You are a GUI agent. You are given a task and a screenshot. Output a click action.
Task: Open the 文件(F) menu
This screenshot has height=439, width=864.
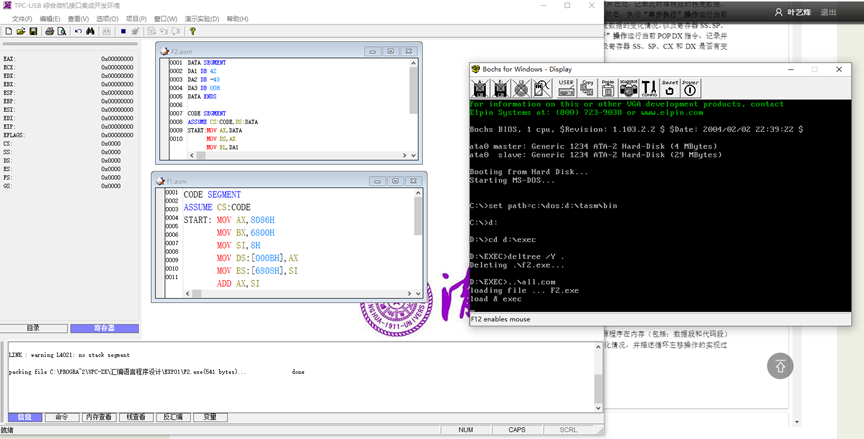22,19
